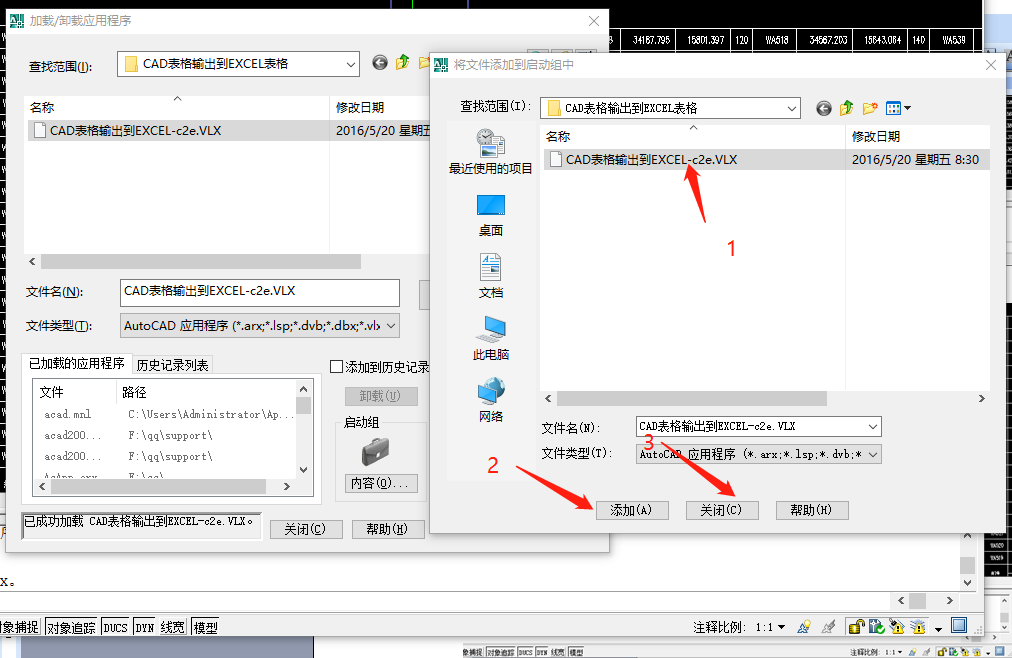Click the VLX file icon in the 加载/卸载应用程序 list

click(x=39, y=130)
